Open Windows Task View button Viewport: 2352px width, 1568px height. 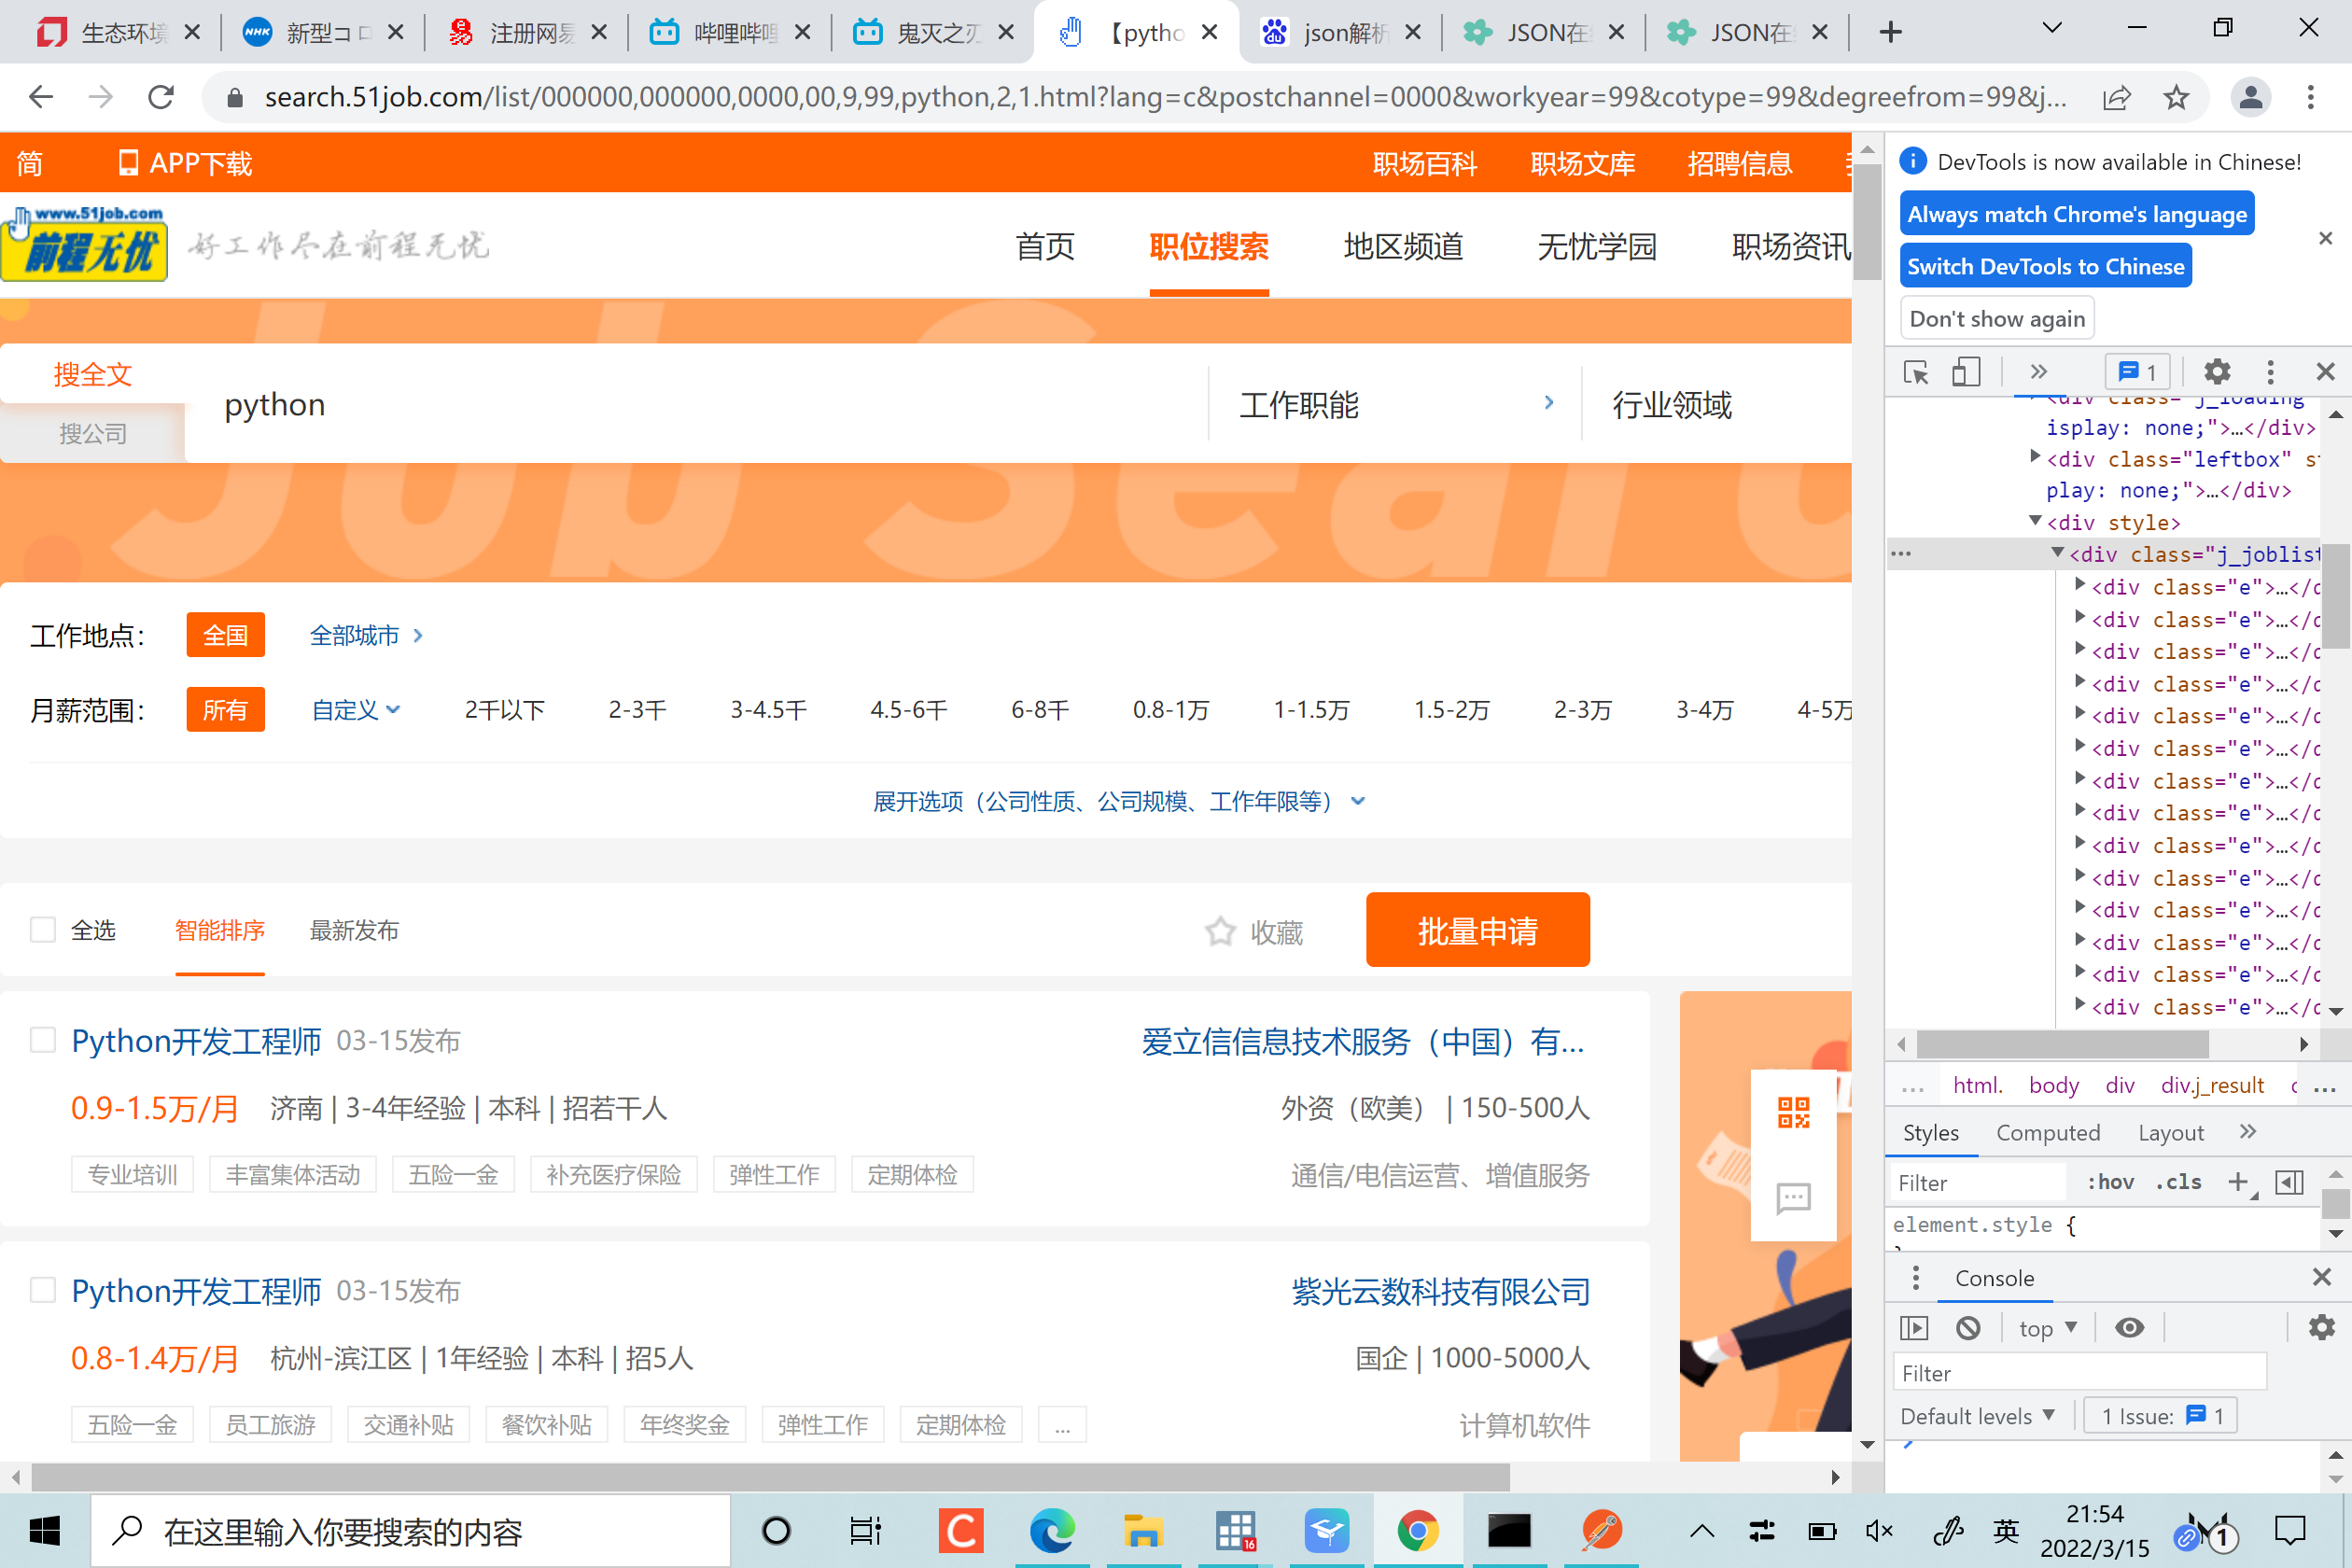click(x=865, y=1530)
